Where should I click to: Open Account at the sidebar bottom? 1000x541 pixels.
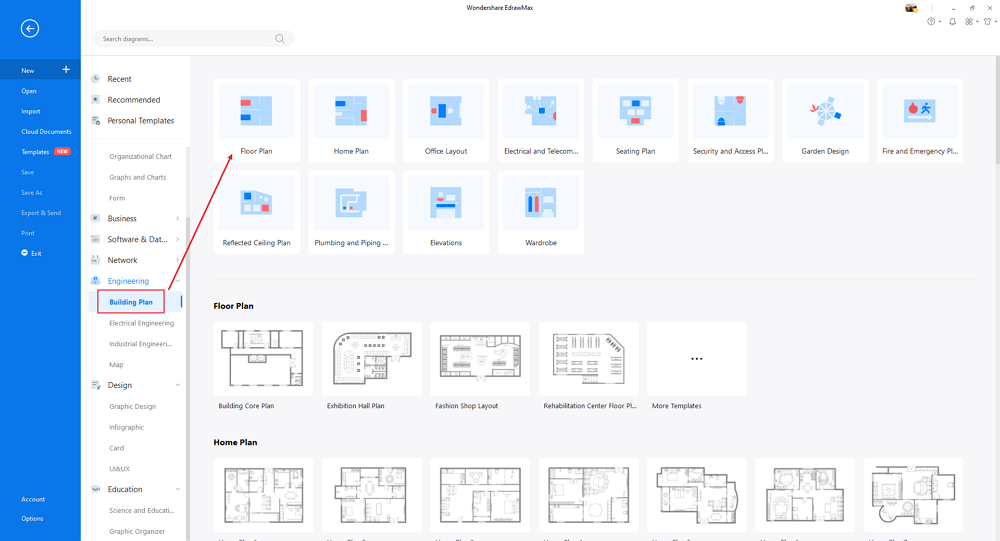click(33, 500)
